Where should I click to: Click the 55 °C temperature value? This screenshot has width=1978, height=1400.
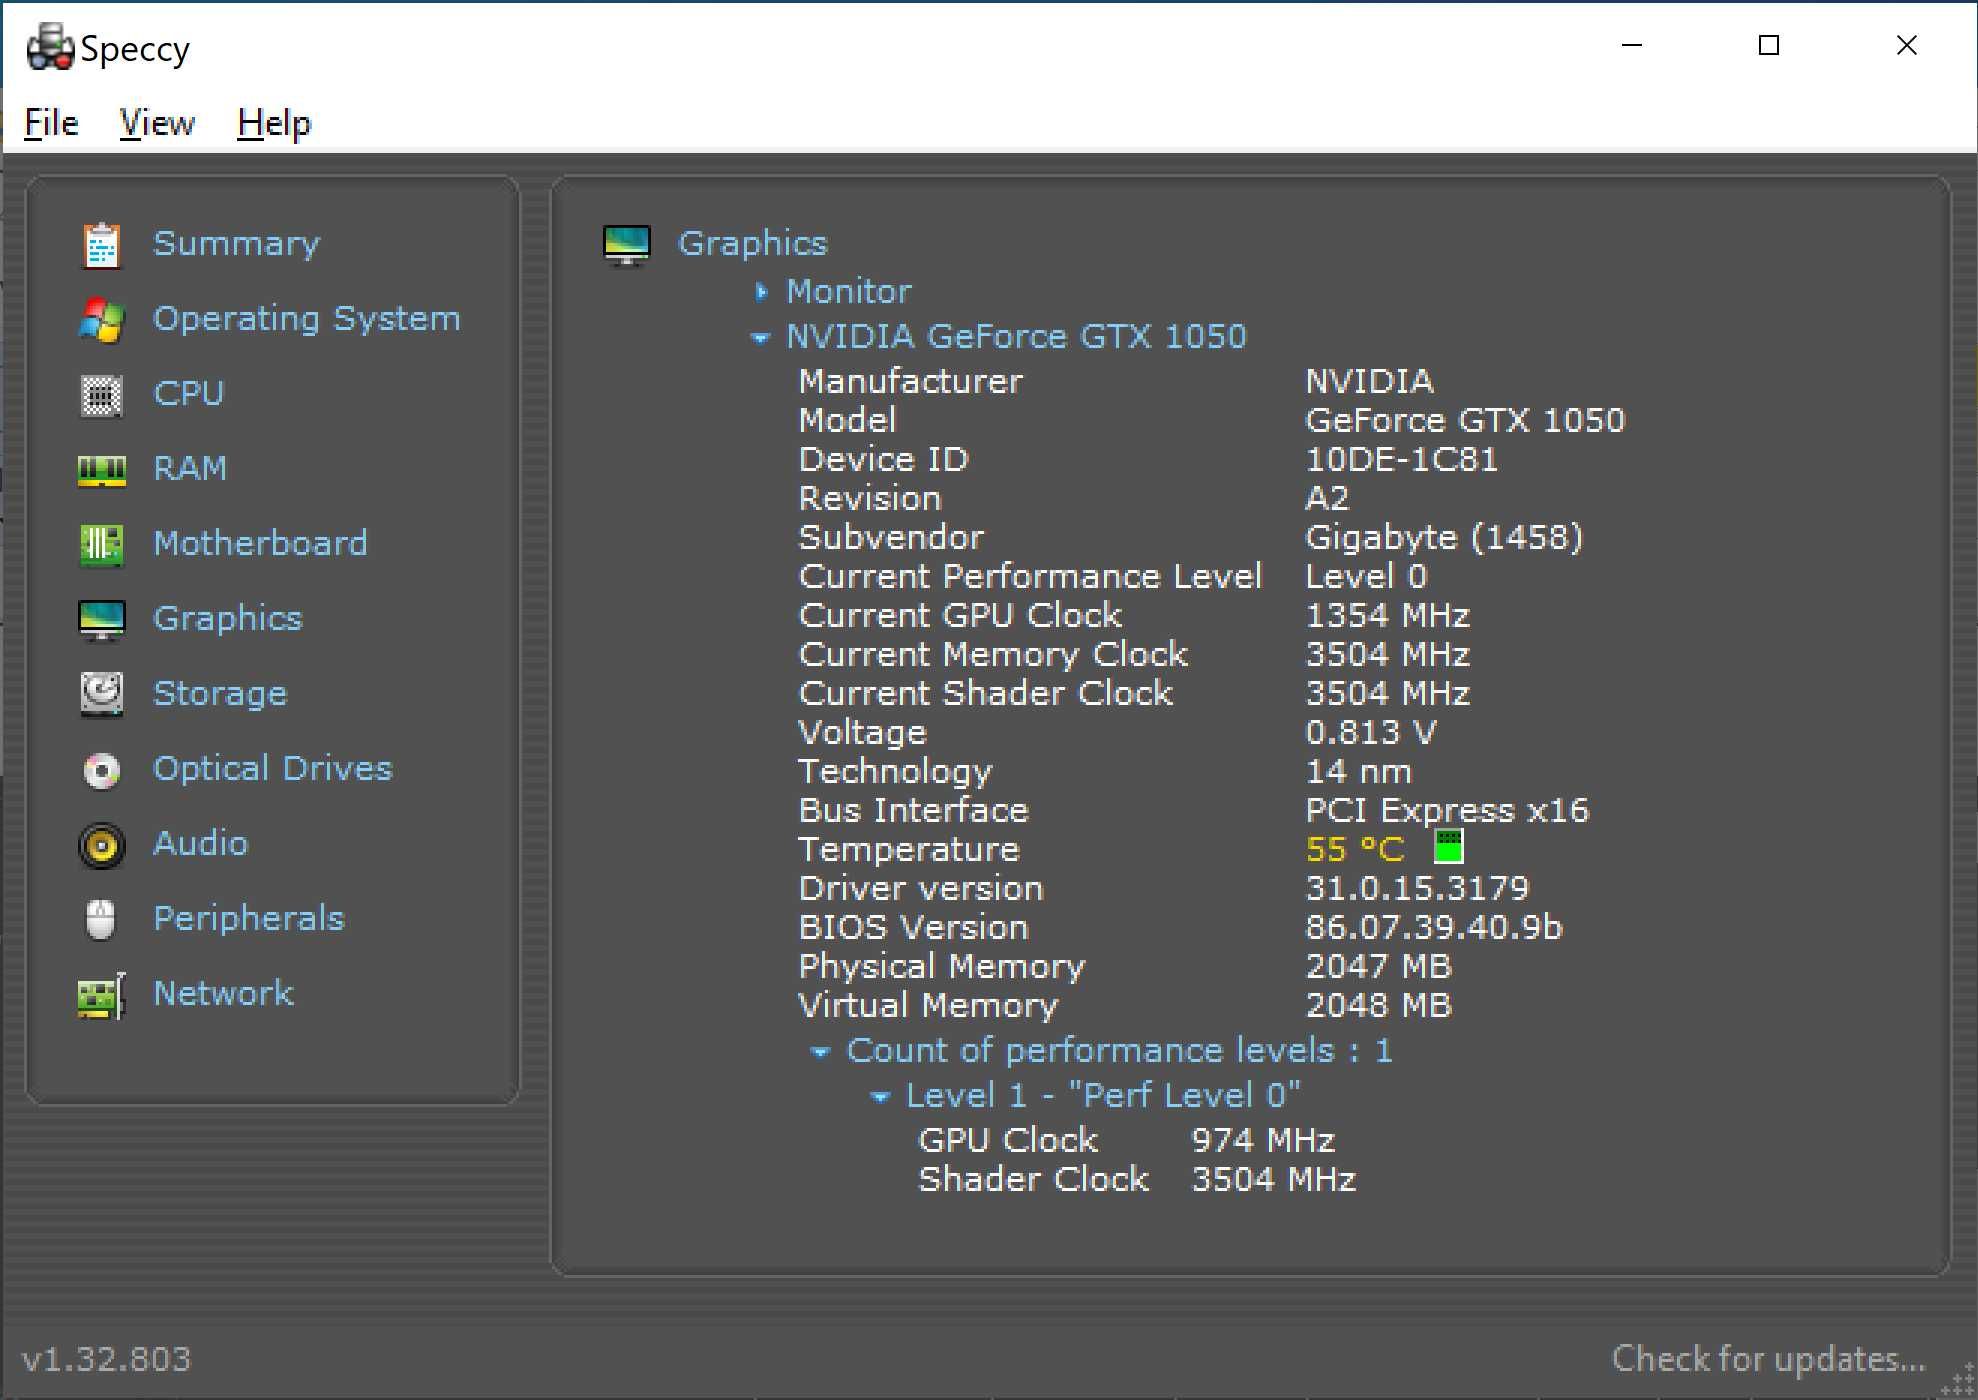click(x=1355, y=850)
